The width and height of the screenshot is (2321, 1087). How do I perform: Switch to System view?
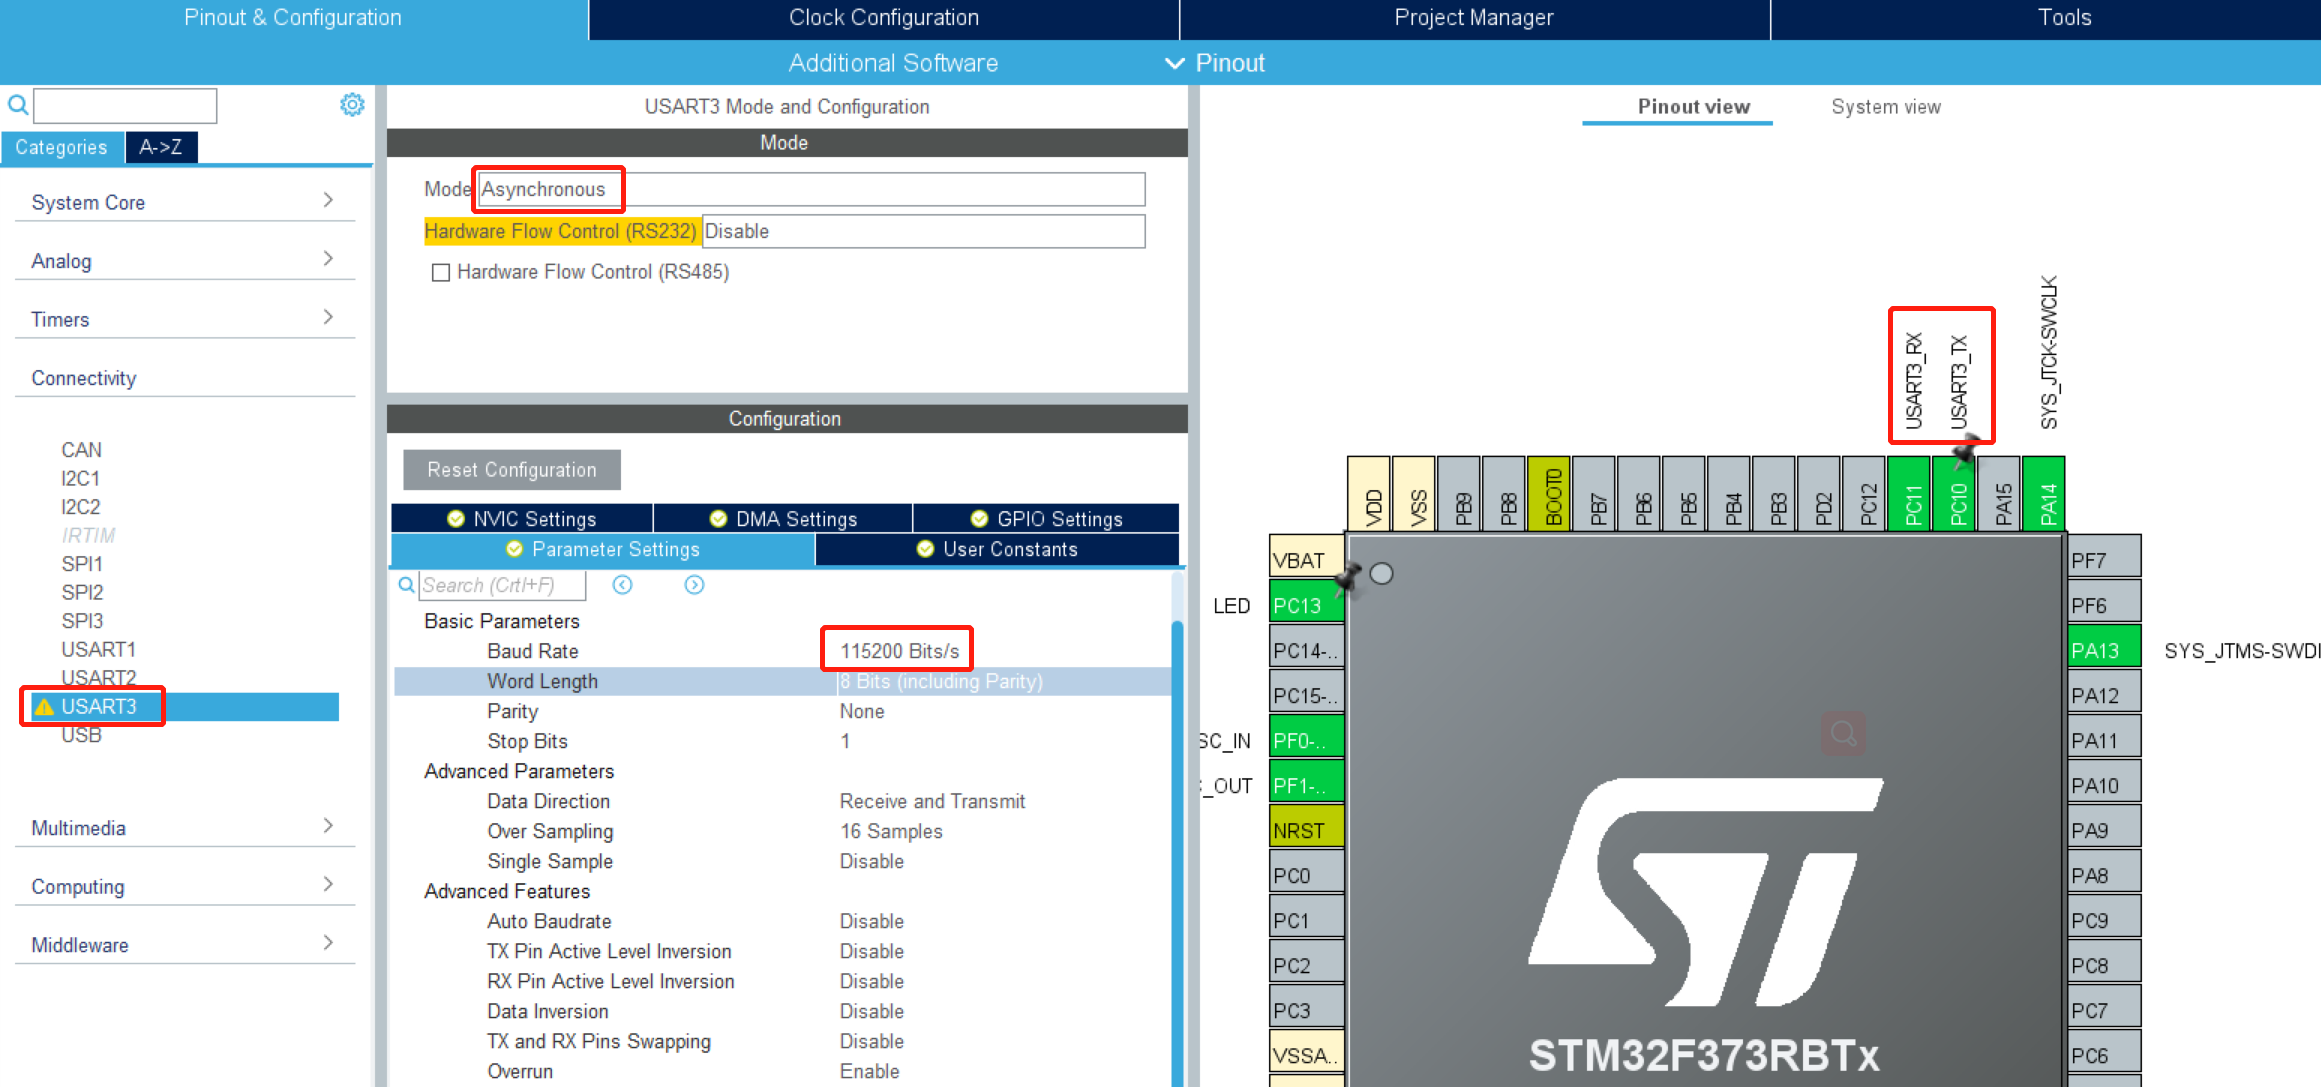[x=1885, y=107]
